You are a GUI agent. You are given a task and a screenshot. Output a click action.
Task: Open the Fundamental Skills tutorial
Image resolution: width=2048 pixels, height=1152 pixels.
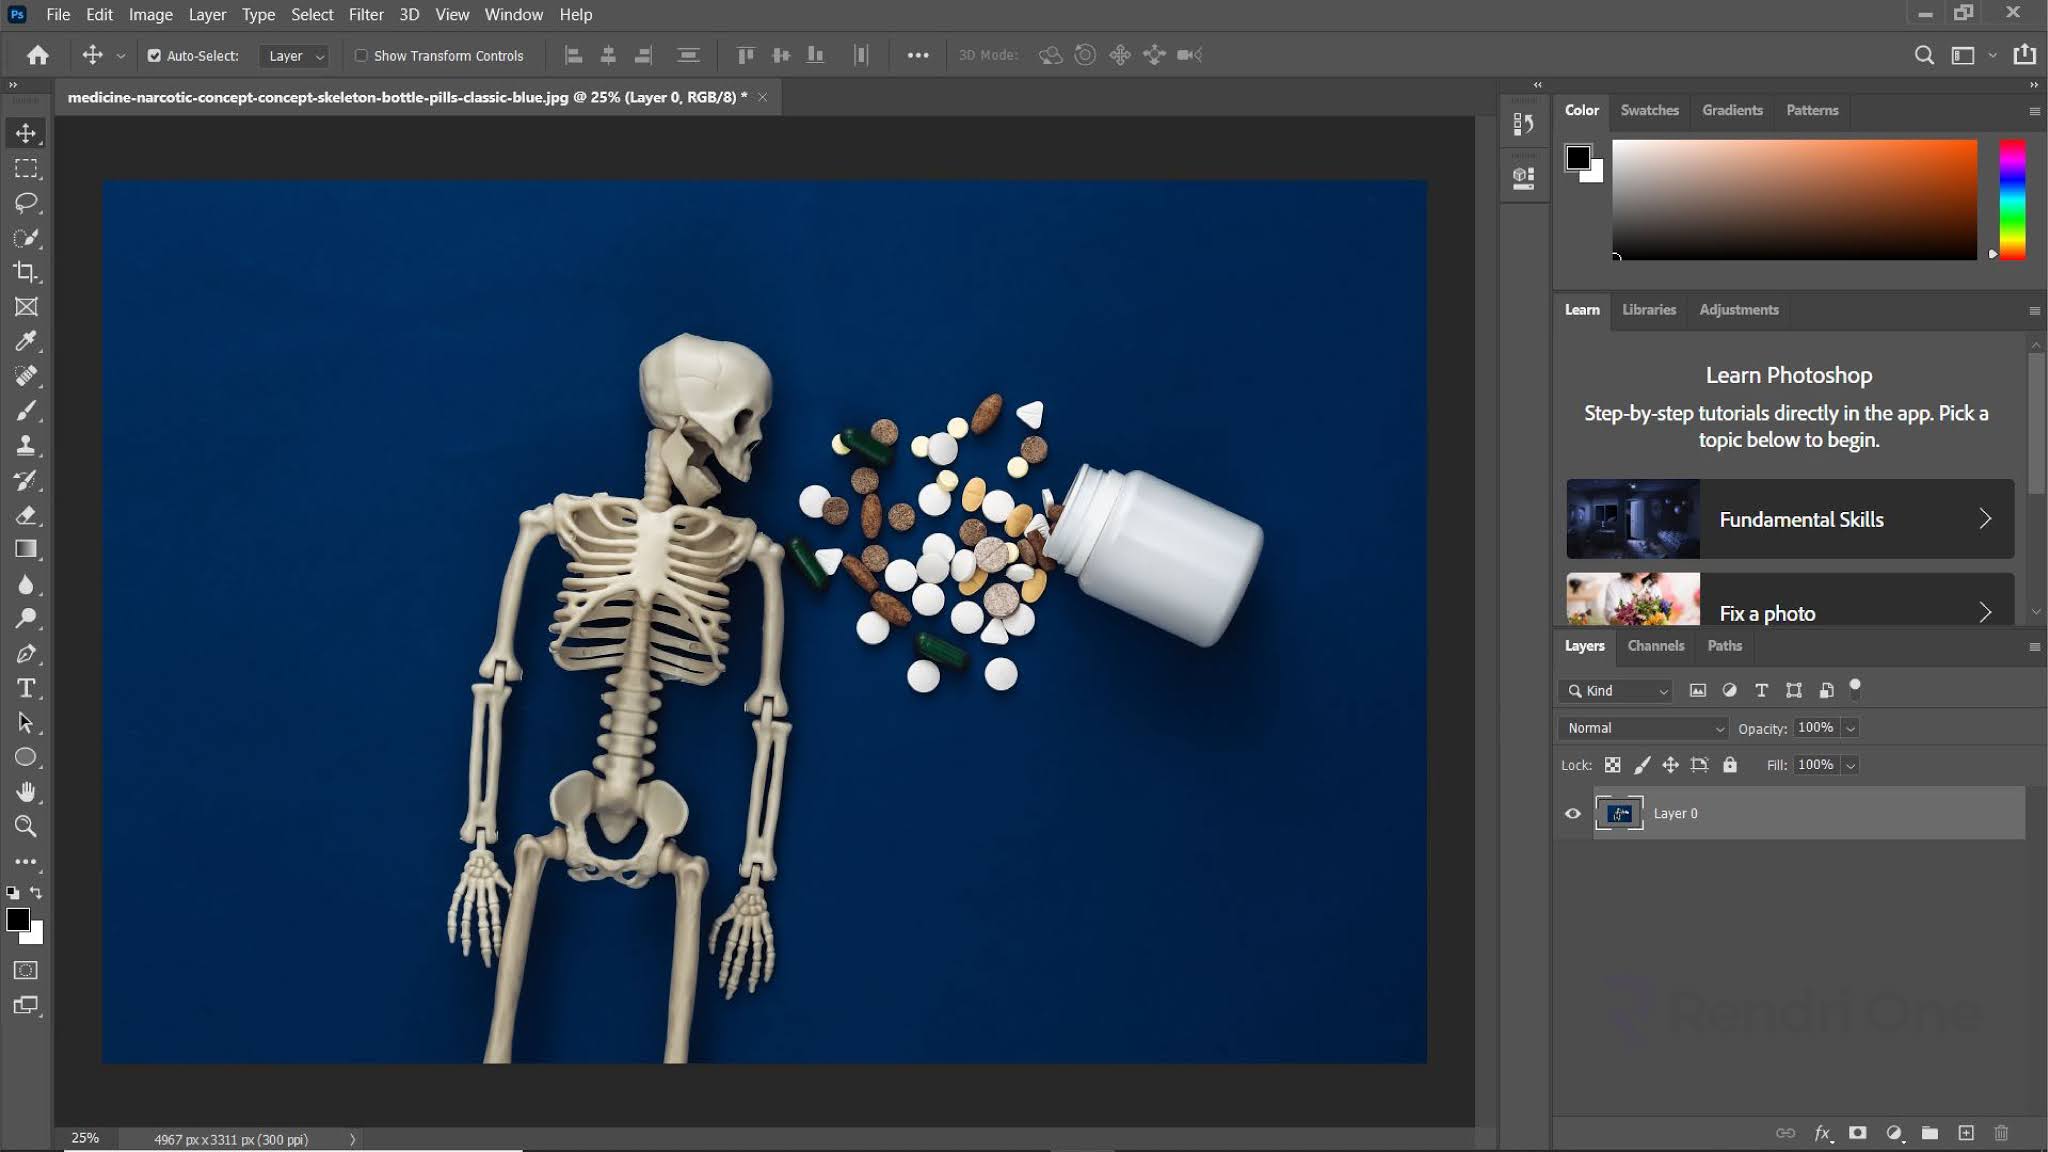tap(1790, 519)
